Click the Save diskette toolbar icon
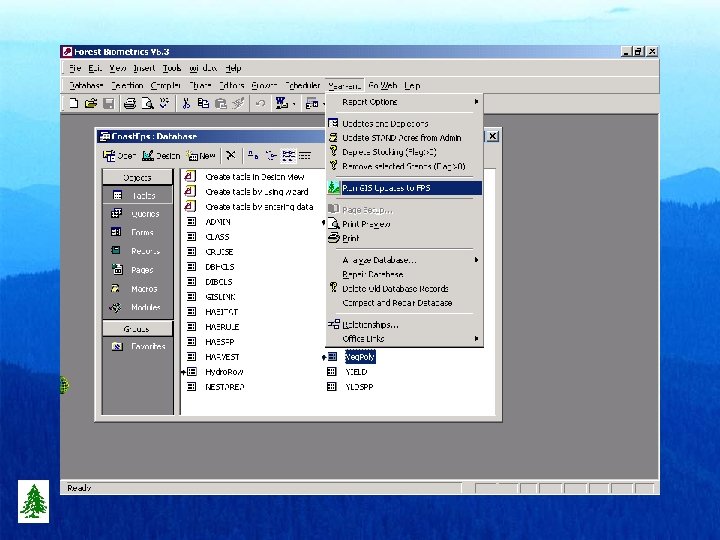 108,103
